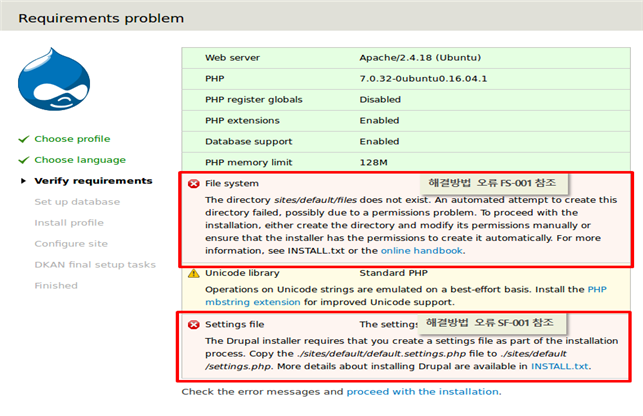Select the DKAN final setup tasks step

95,265
